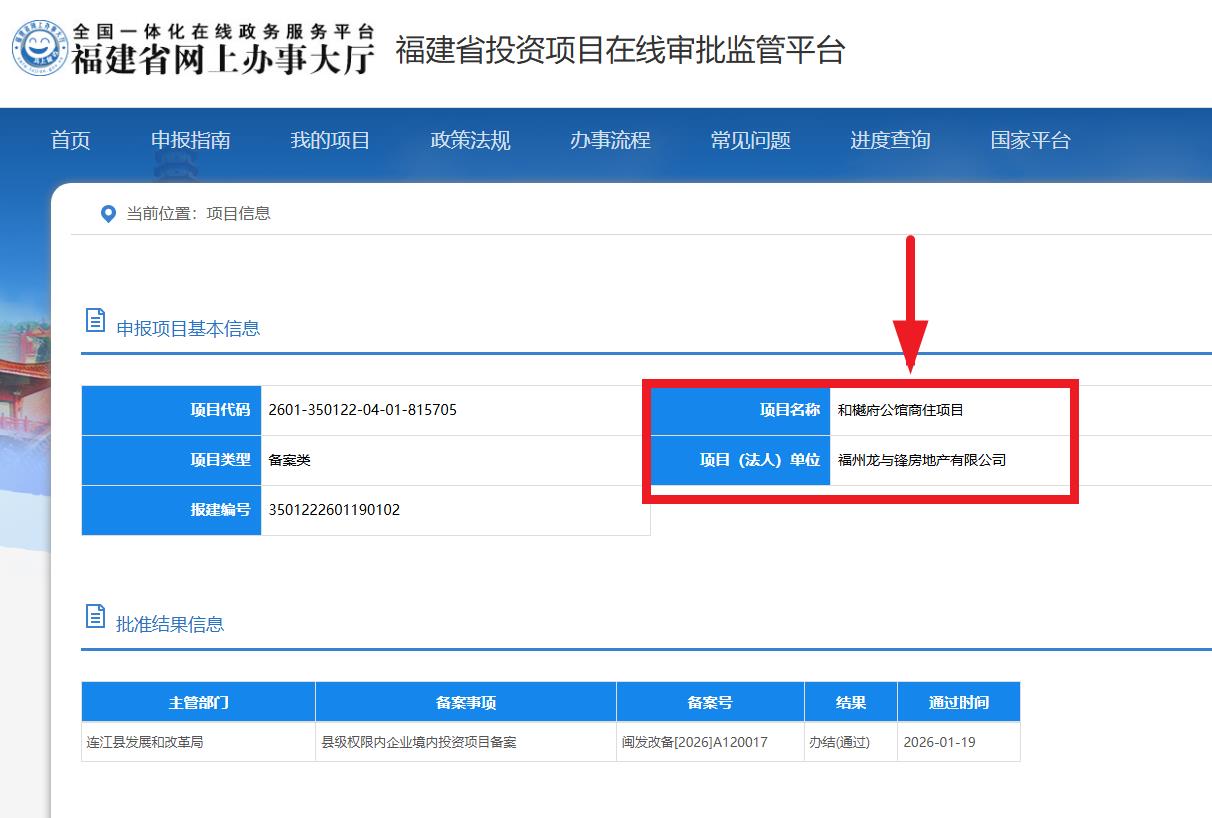Image resolution: width=1212 pixels, height=818 pixels.
Task: Click the Fujian online service hall logo
Action: click(195, 48)
